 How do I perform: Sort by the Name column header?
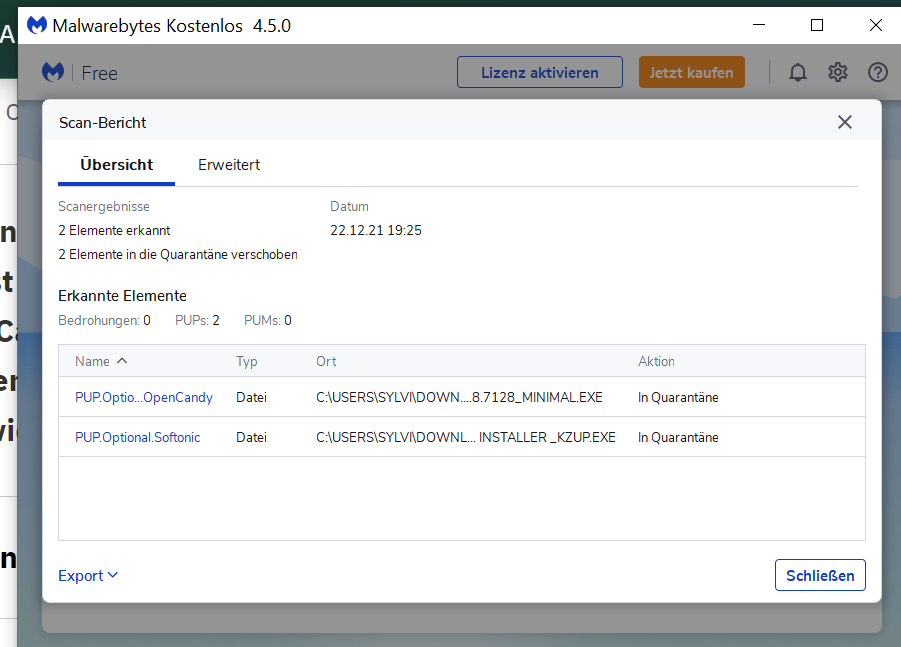click(x=101, y=361)
